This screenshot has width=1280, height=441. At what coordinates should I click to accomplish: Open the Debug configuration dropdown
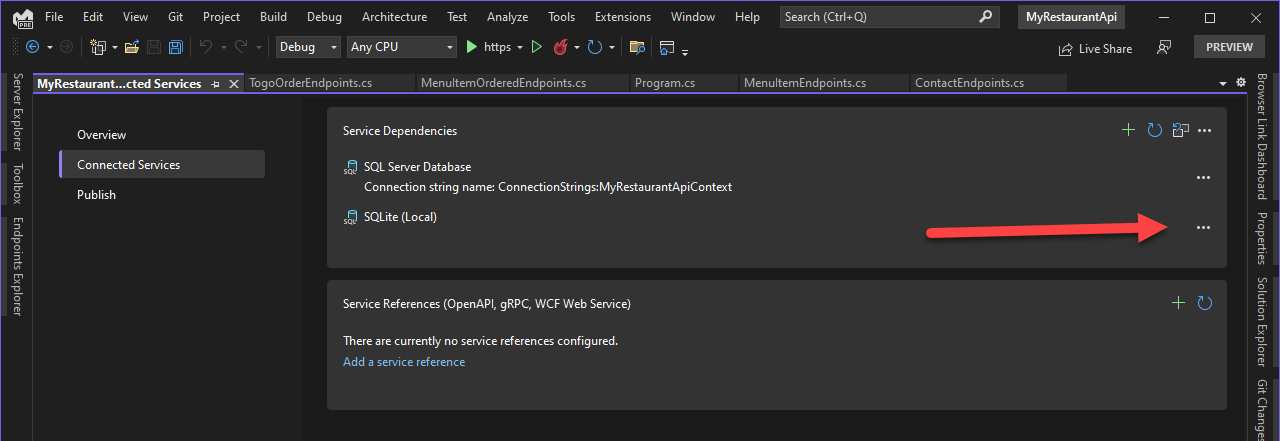click(x=309, y=47)
